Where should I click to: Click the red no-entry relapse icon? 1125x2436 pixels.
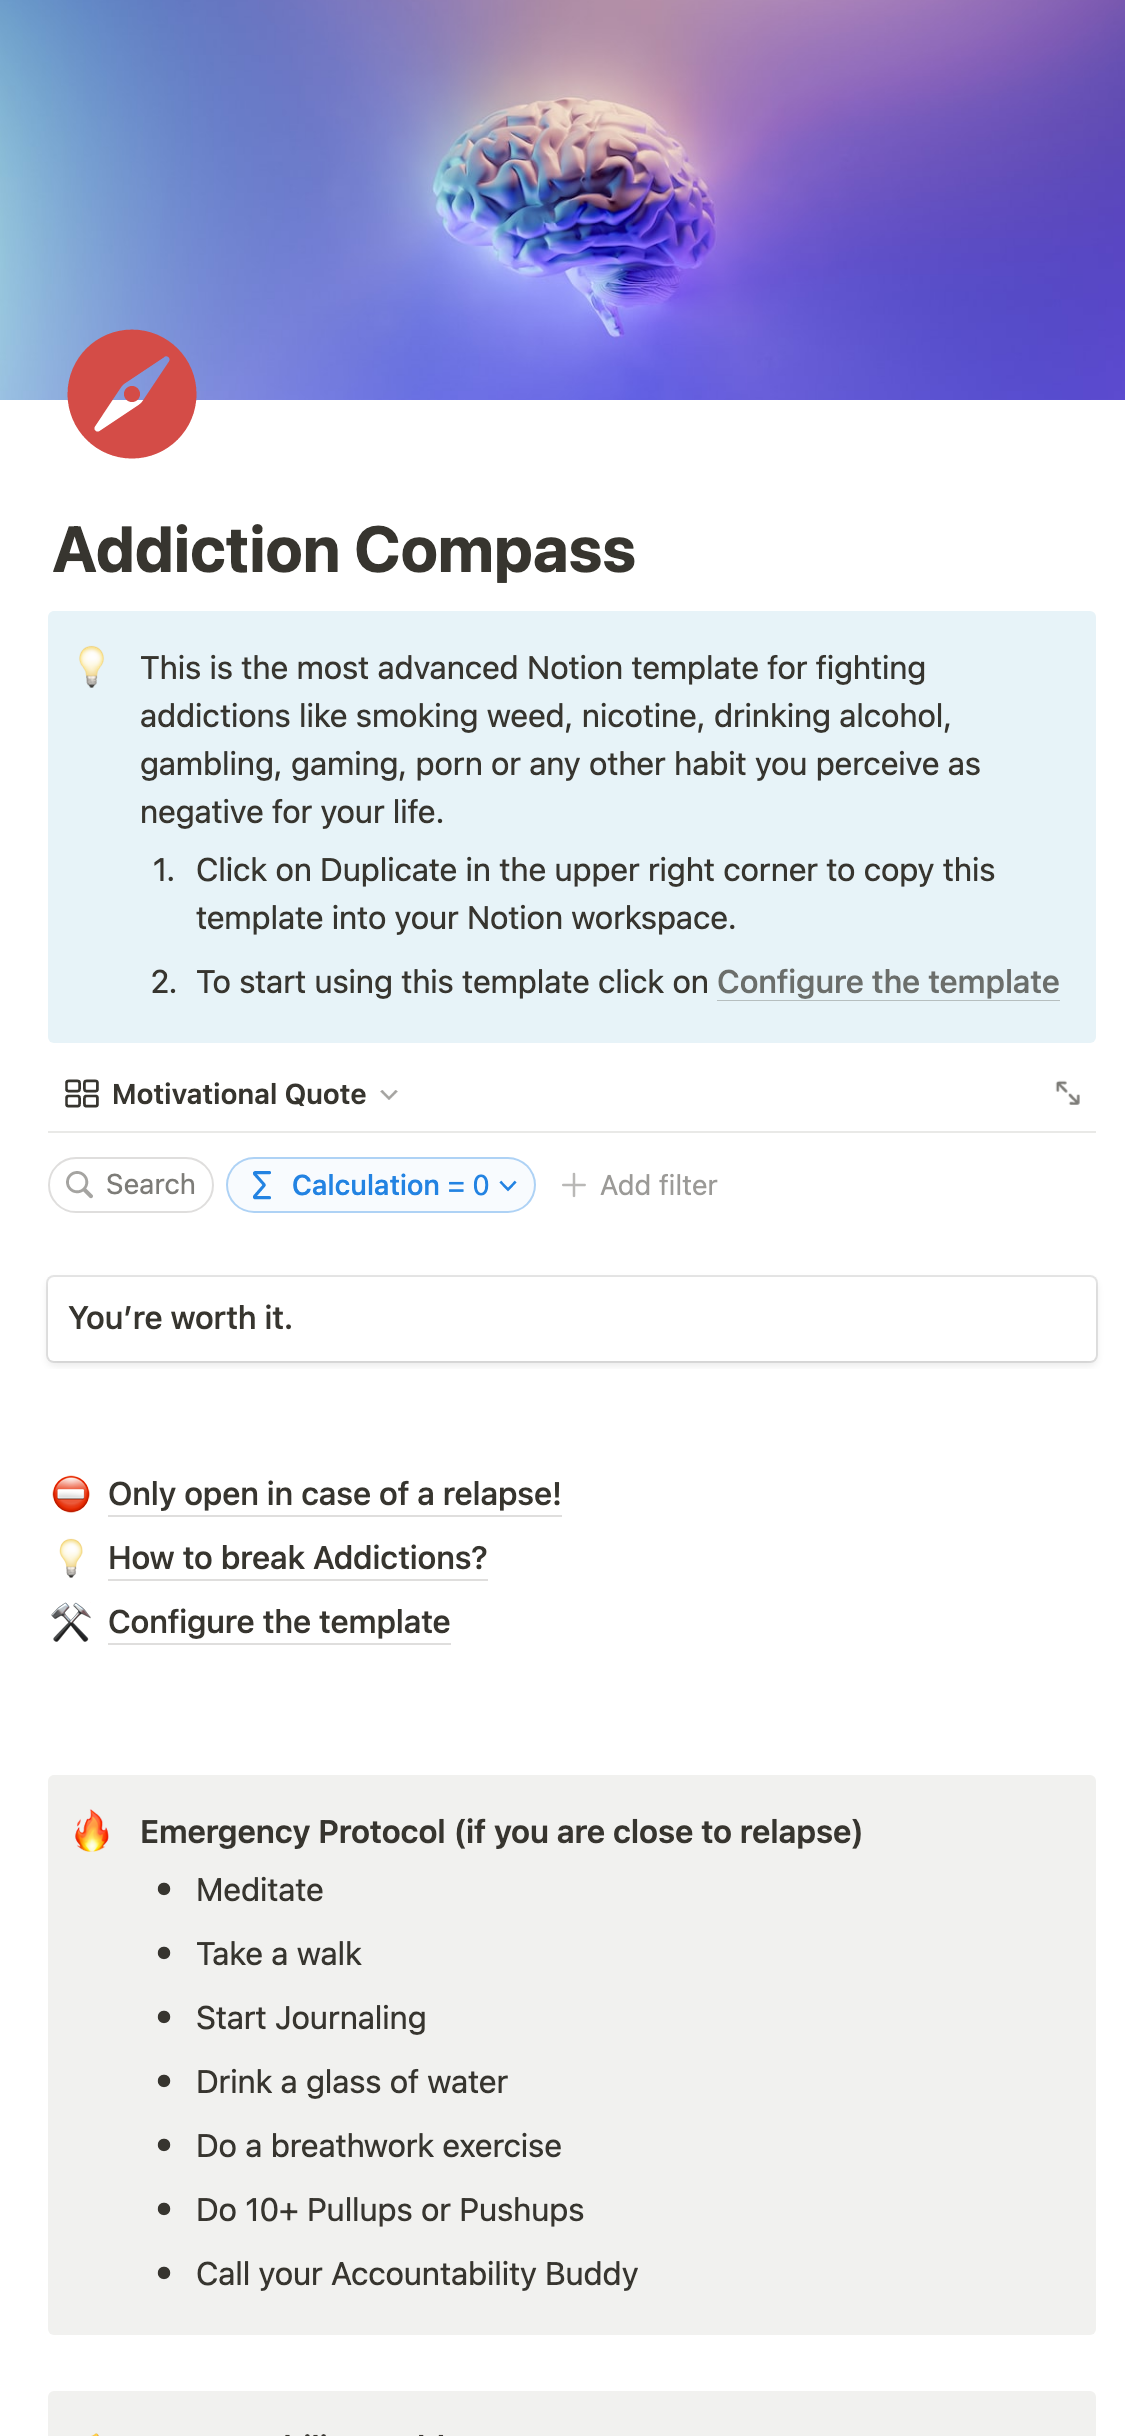tap(71, 1494)
